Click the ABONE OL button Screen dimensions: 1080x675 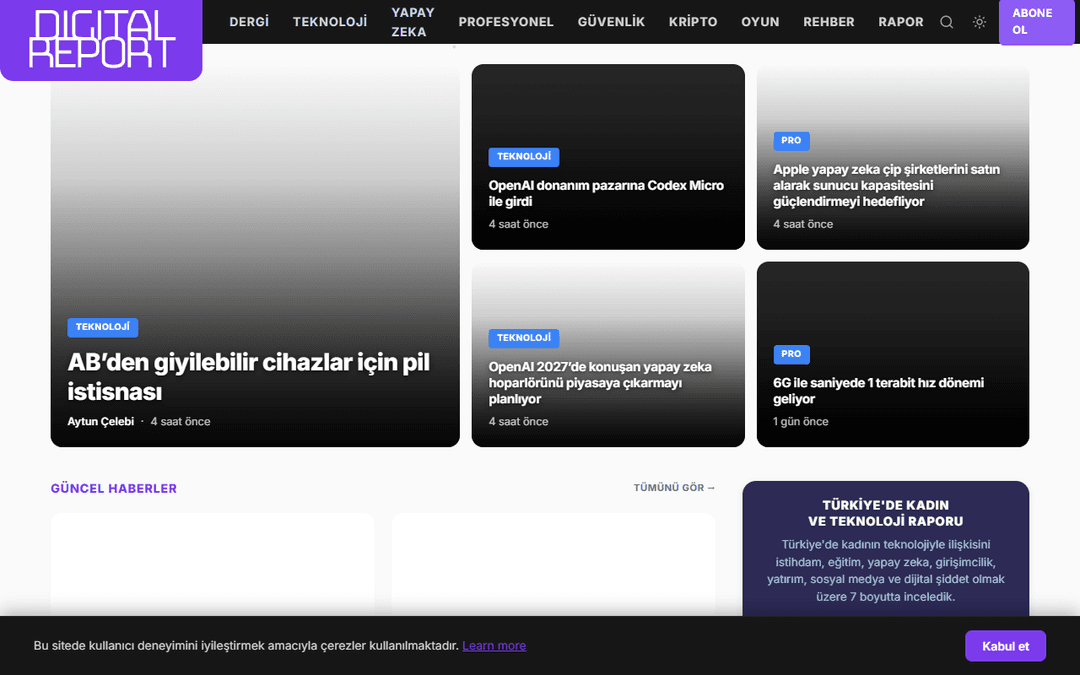tap(1036, 22)
